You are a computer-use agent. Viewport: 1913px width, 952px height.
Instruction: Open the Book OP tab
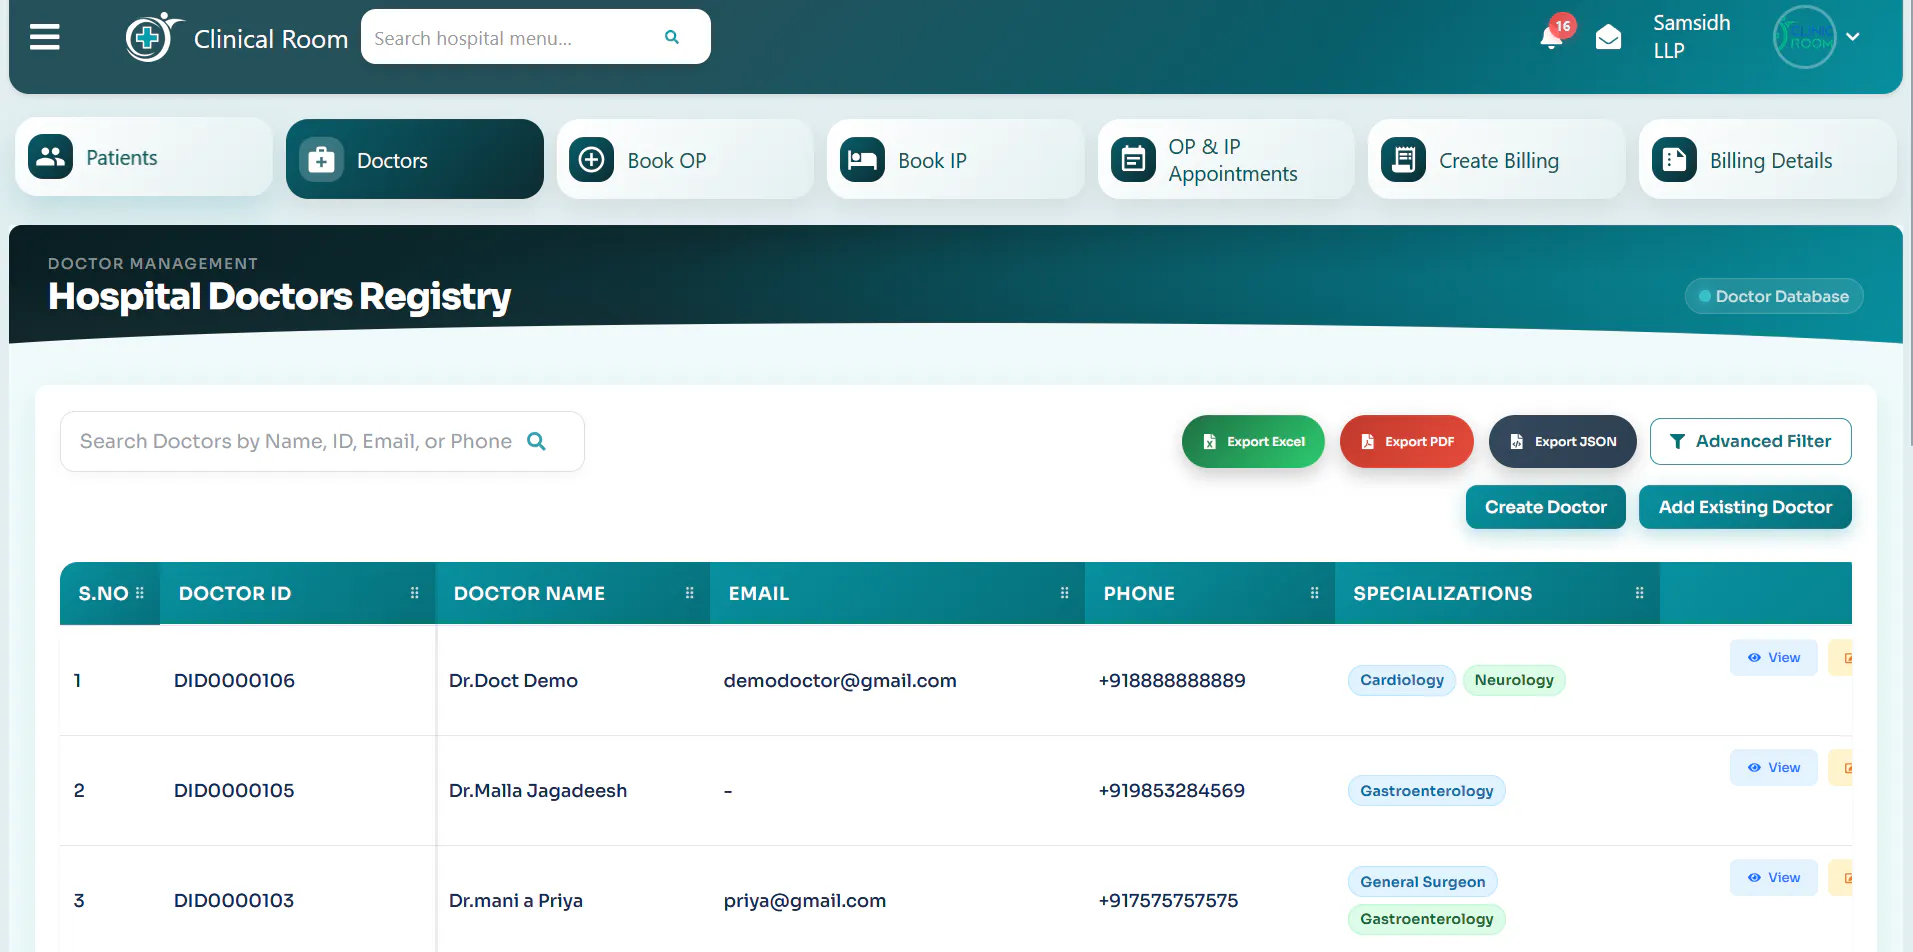[x=685, y=159]
